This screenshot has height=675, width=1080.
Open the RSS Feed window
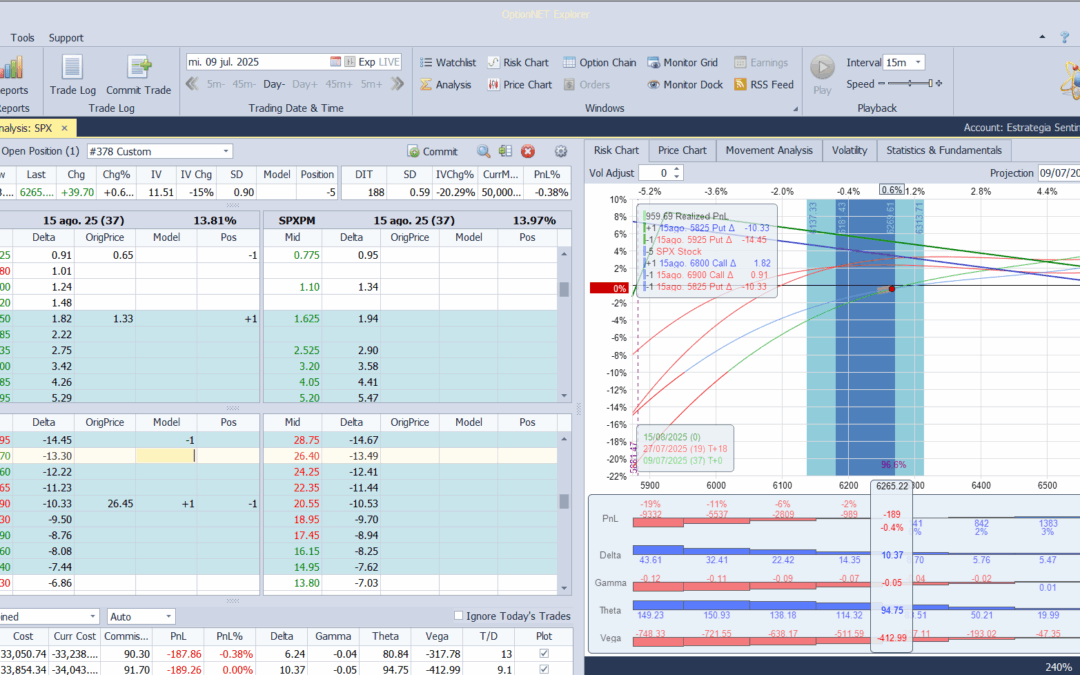click(x=764, y=85)
